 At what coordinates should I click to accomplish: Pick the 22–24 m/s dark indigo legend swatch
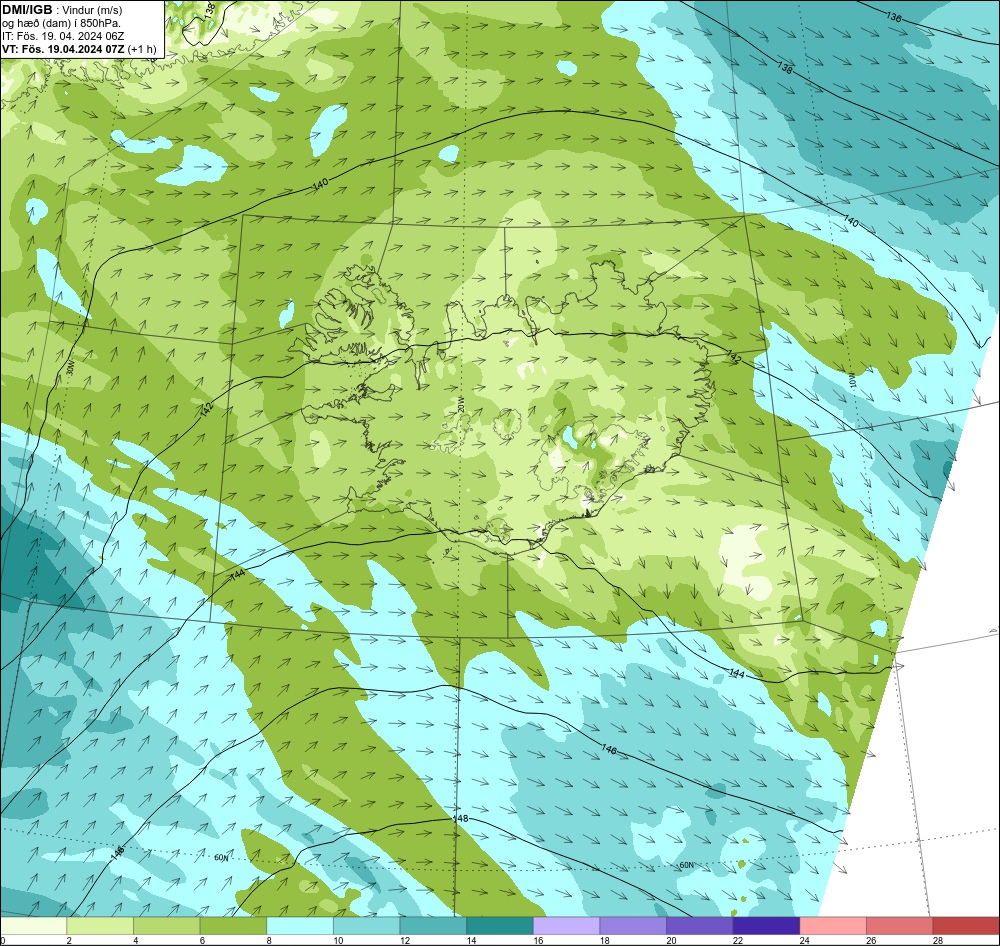click(767, 925)
